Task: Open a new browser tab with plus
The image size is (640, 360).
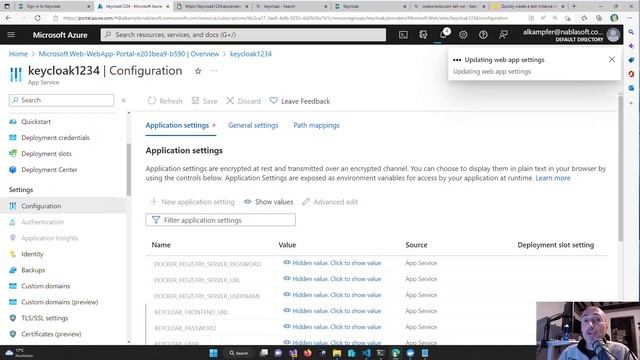Action: (574, 6)
